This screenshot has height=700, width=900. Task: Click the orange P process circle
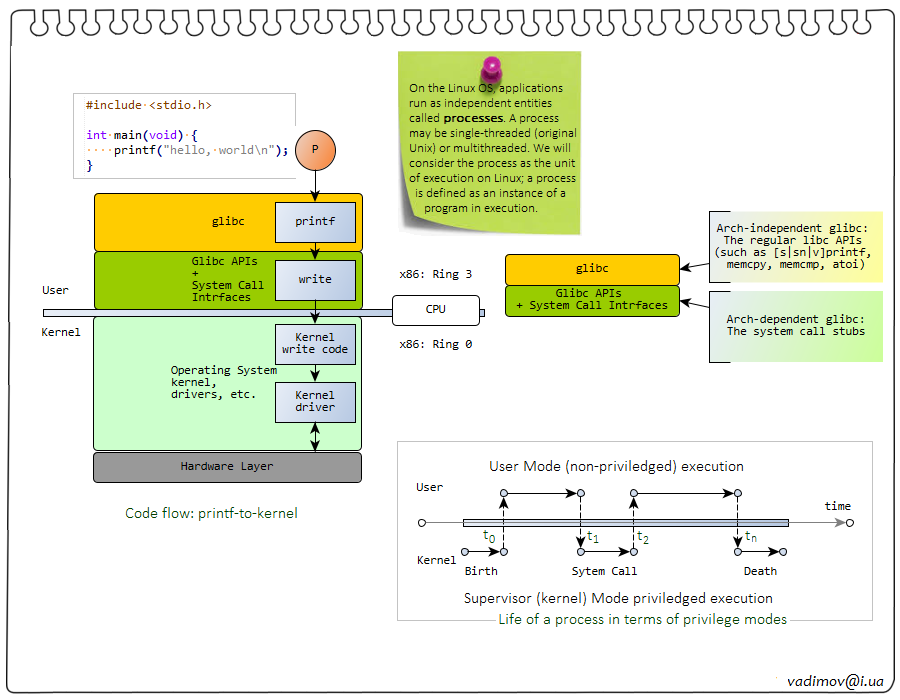click(315, 149)
